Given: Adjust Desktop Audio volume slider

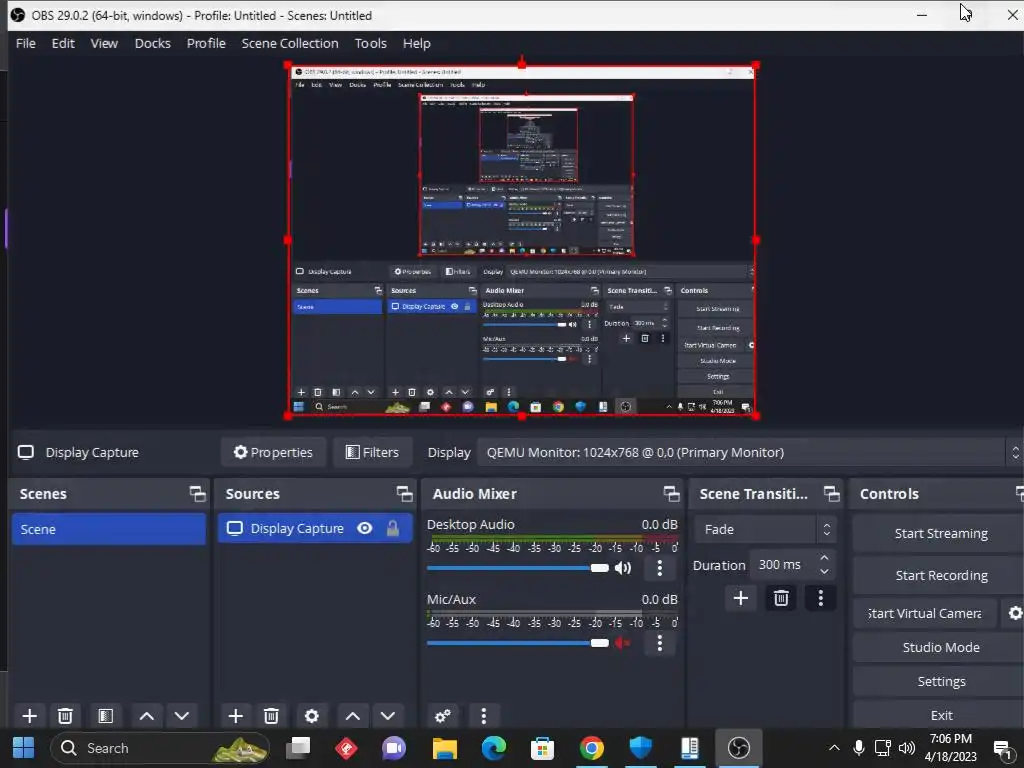Looking at the screenshot, I should click(x=518, y=568).
